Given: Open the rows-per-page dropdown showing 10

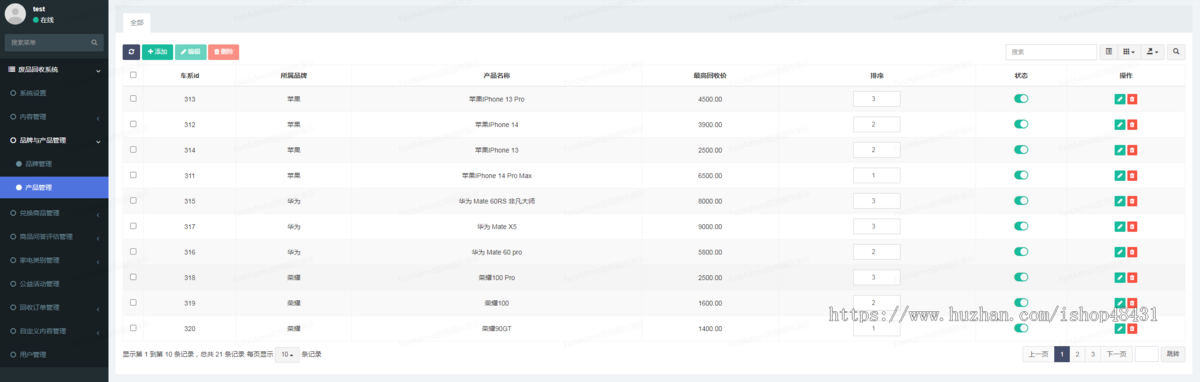Looking at the screenshot, I should pos(287,354).
